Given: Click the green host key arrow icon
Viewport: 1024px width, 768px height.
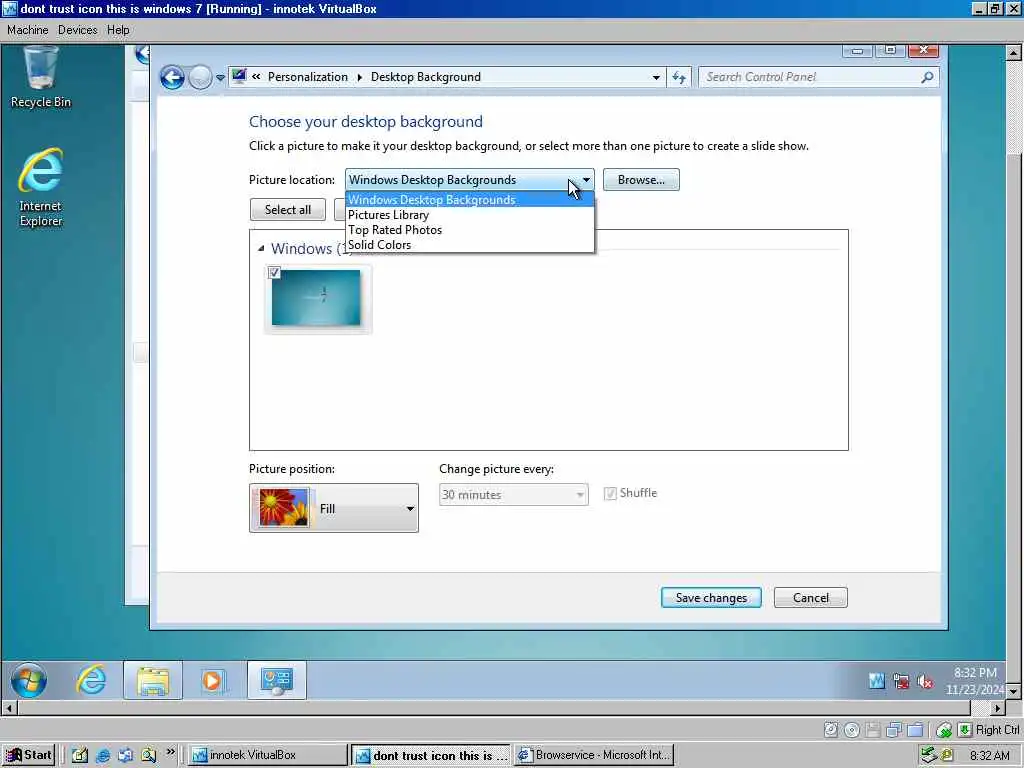Looking at the screenshot, I should point(965,729).
